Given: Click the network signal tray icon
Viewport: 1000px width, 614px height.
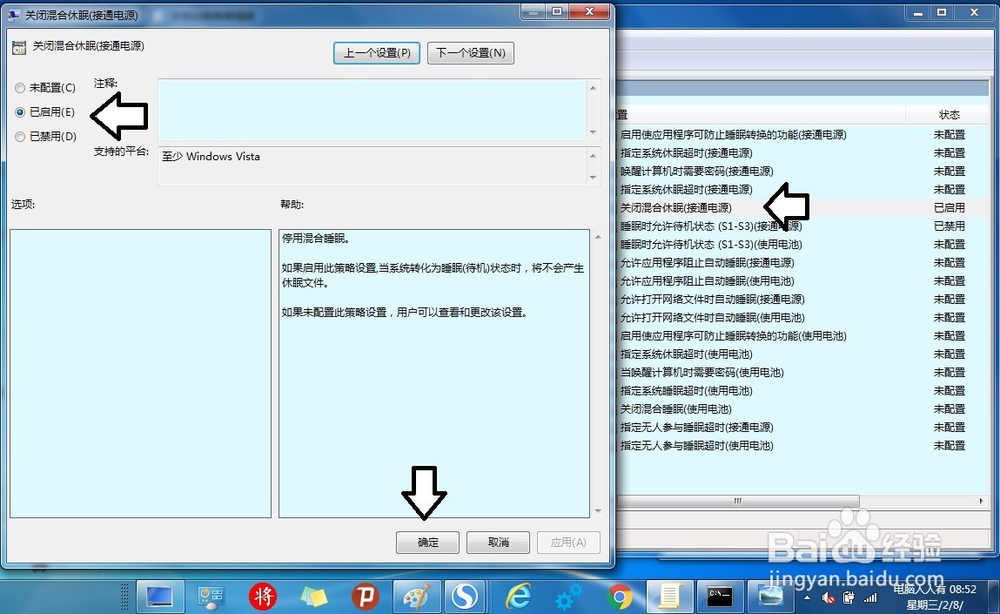Looking at the screenshot, I should (870, 598).
